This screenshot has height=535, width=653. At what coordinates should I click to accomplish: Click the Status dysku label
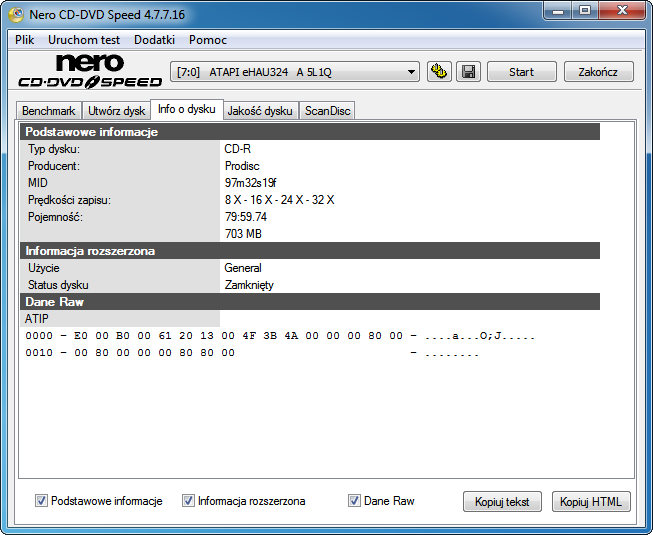58,285
